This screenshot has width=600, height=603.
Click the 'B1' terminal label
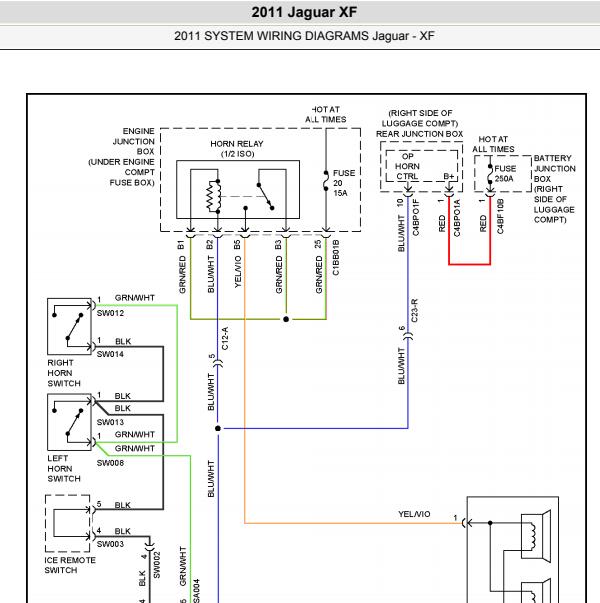[181, 245]
